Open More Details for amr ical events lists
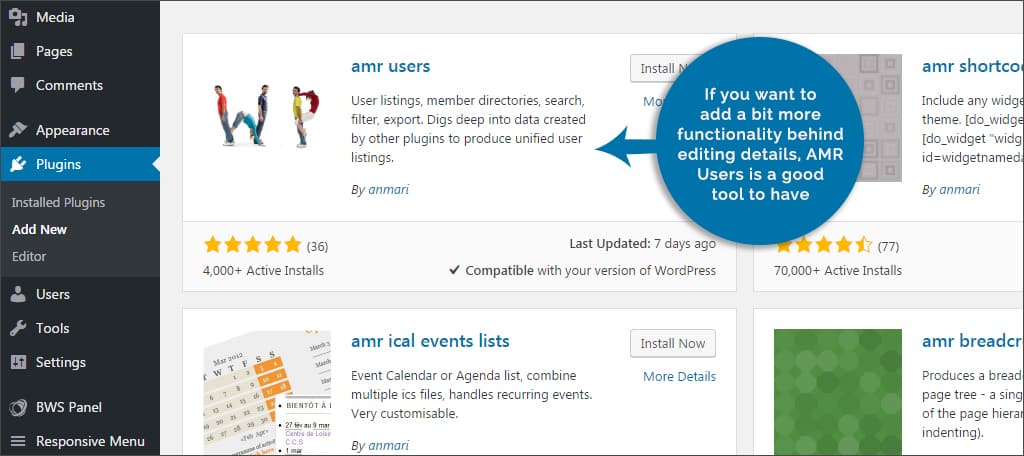Screen dimensions: 1024x456 679,376
